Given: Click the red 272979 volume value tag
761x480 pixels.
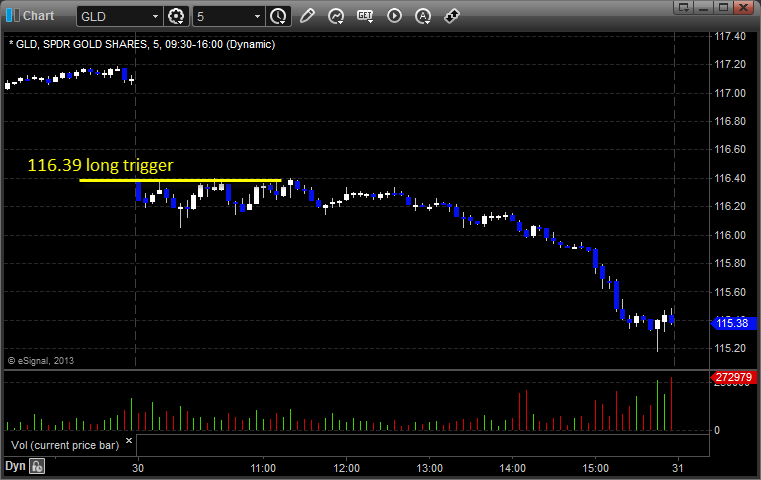Looking at the screenshot, I should point(733,377).
